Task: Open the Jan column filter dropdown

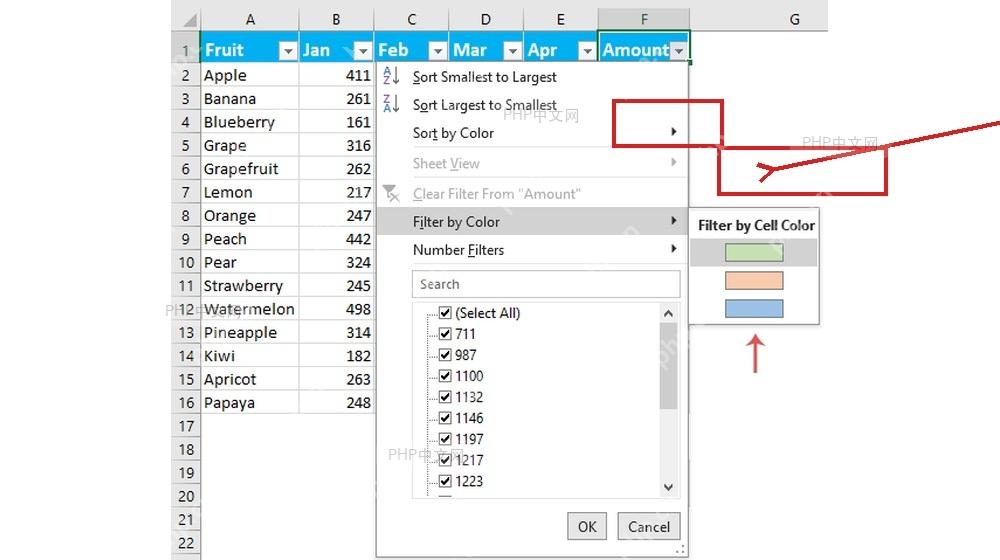Action: pos(363,50)
